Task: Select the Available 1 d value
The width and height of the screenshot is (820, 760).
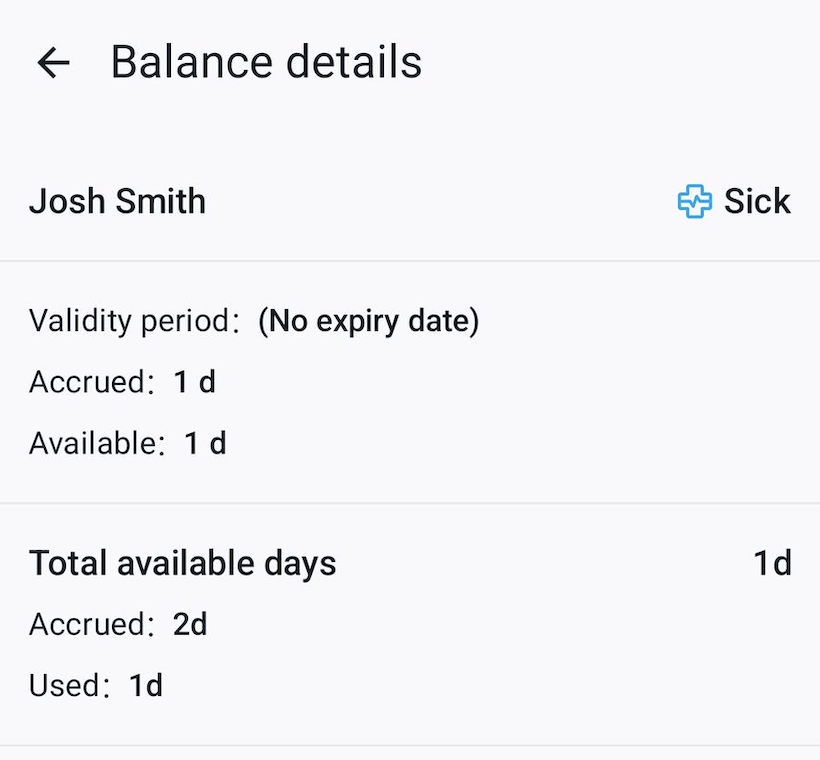Action: point(205,443)
